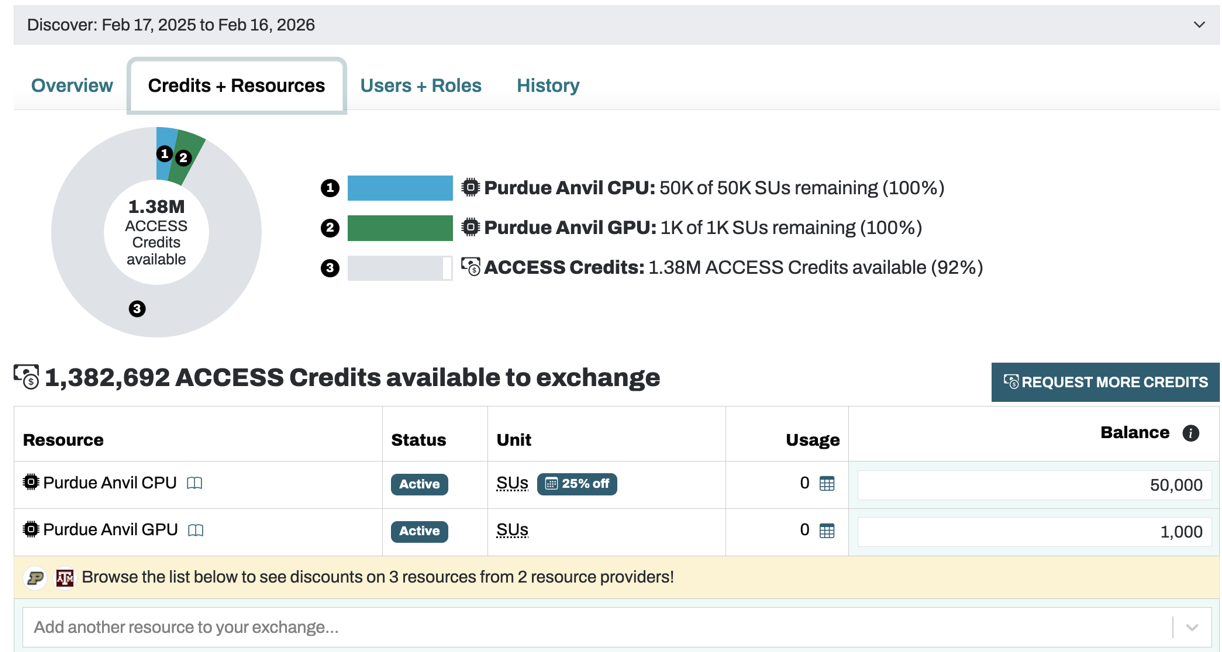
Task: Switch to the Overview tab
Action: pos(72,86)
